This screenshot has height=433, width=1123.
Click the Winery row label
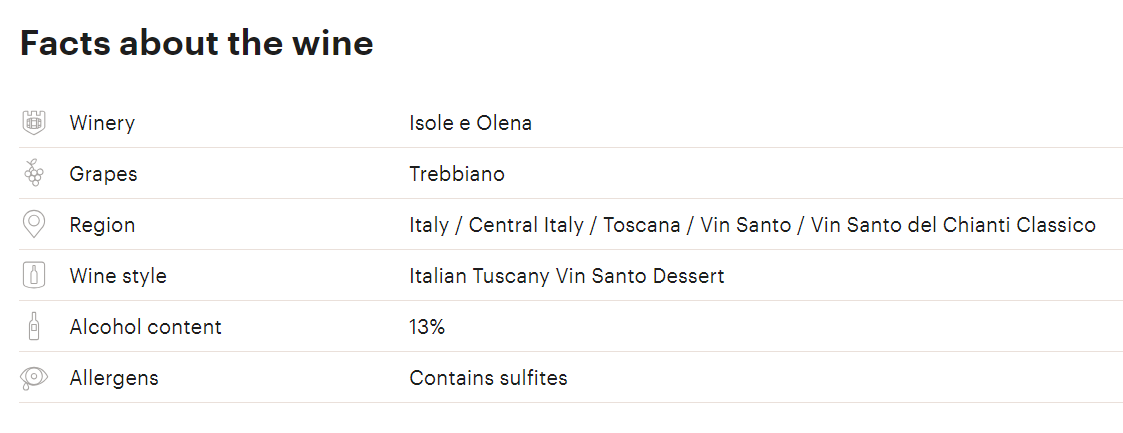(102, 123)
